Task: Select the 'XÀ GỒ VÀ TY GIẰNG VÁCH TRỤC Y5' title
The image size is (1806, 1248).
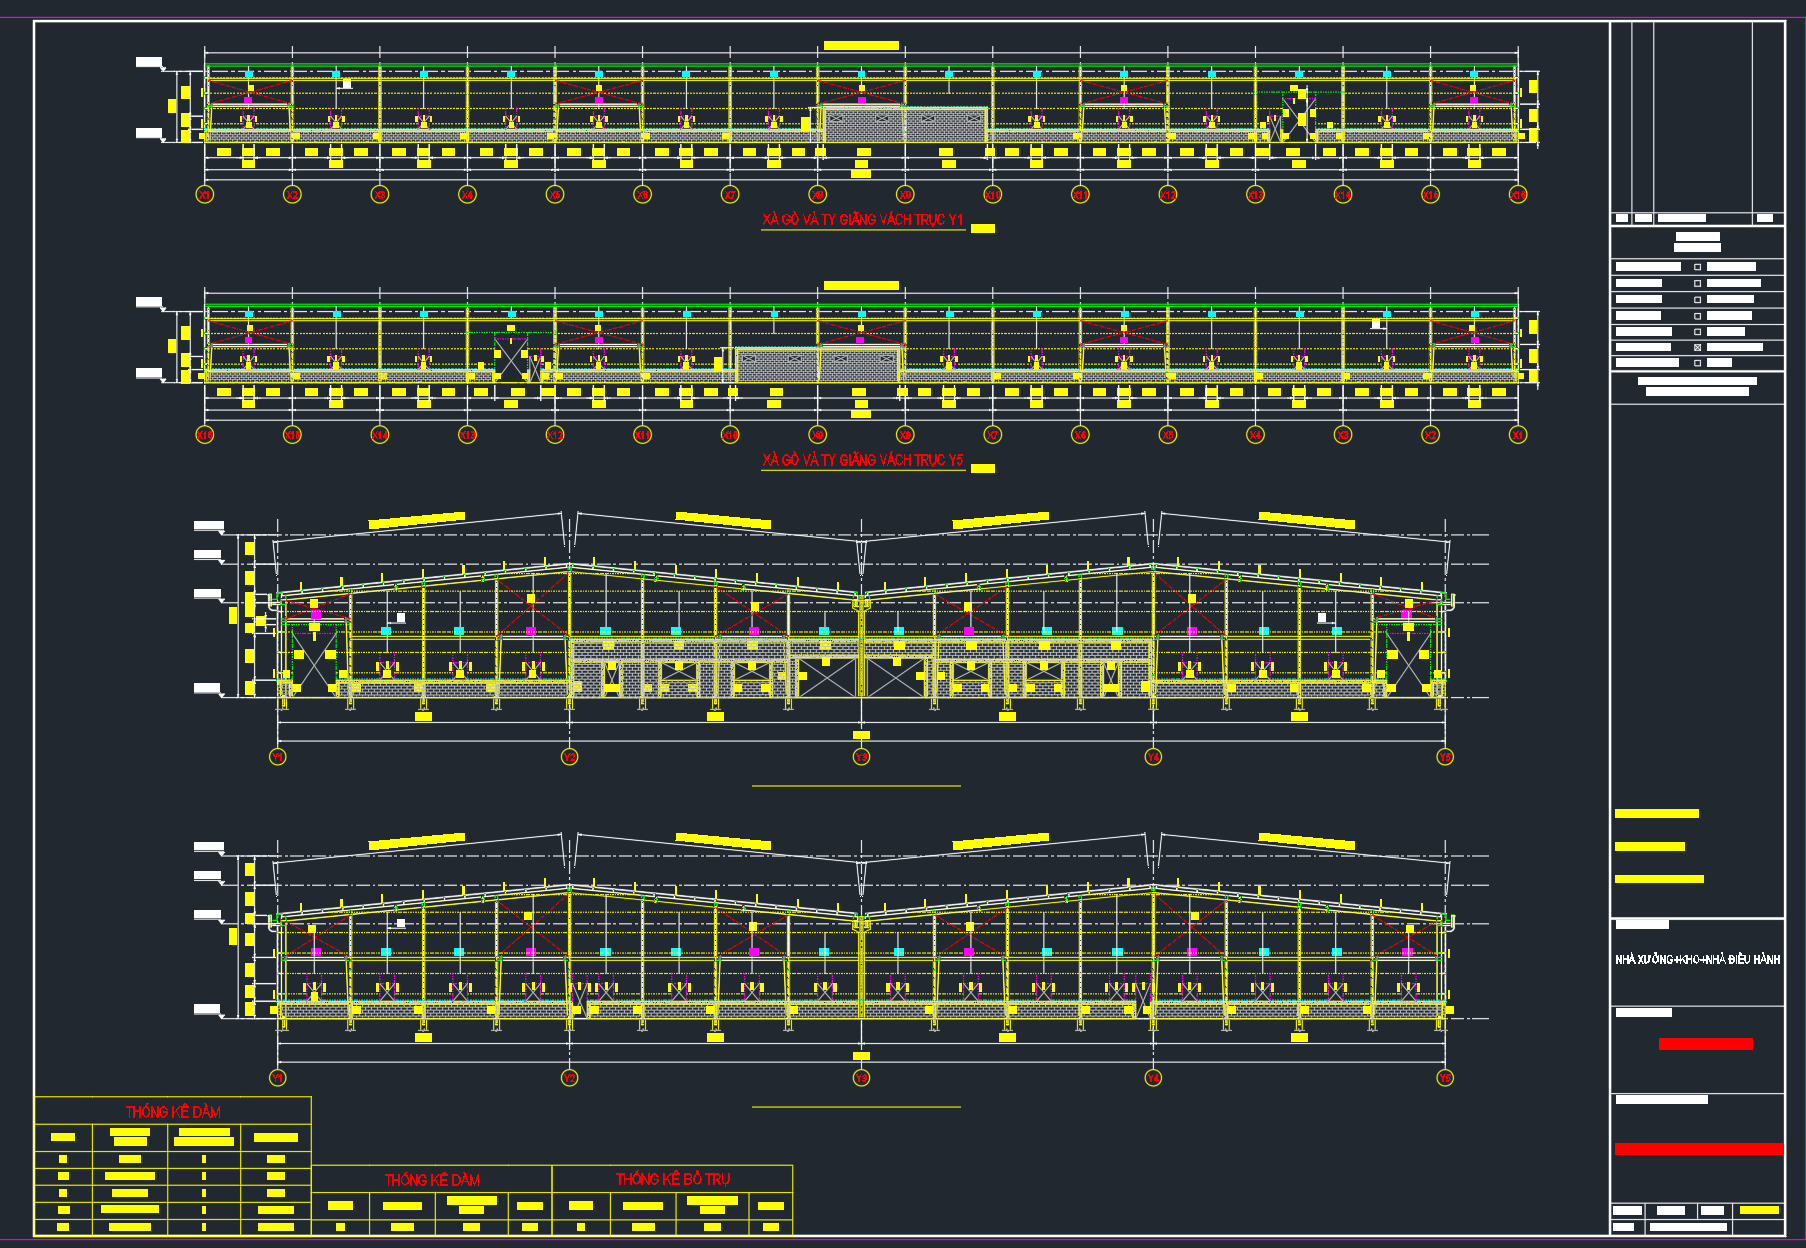Action: point(862,460)
